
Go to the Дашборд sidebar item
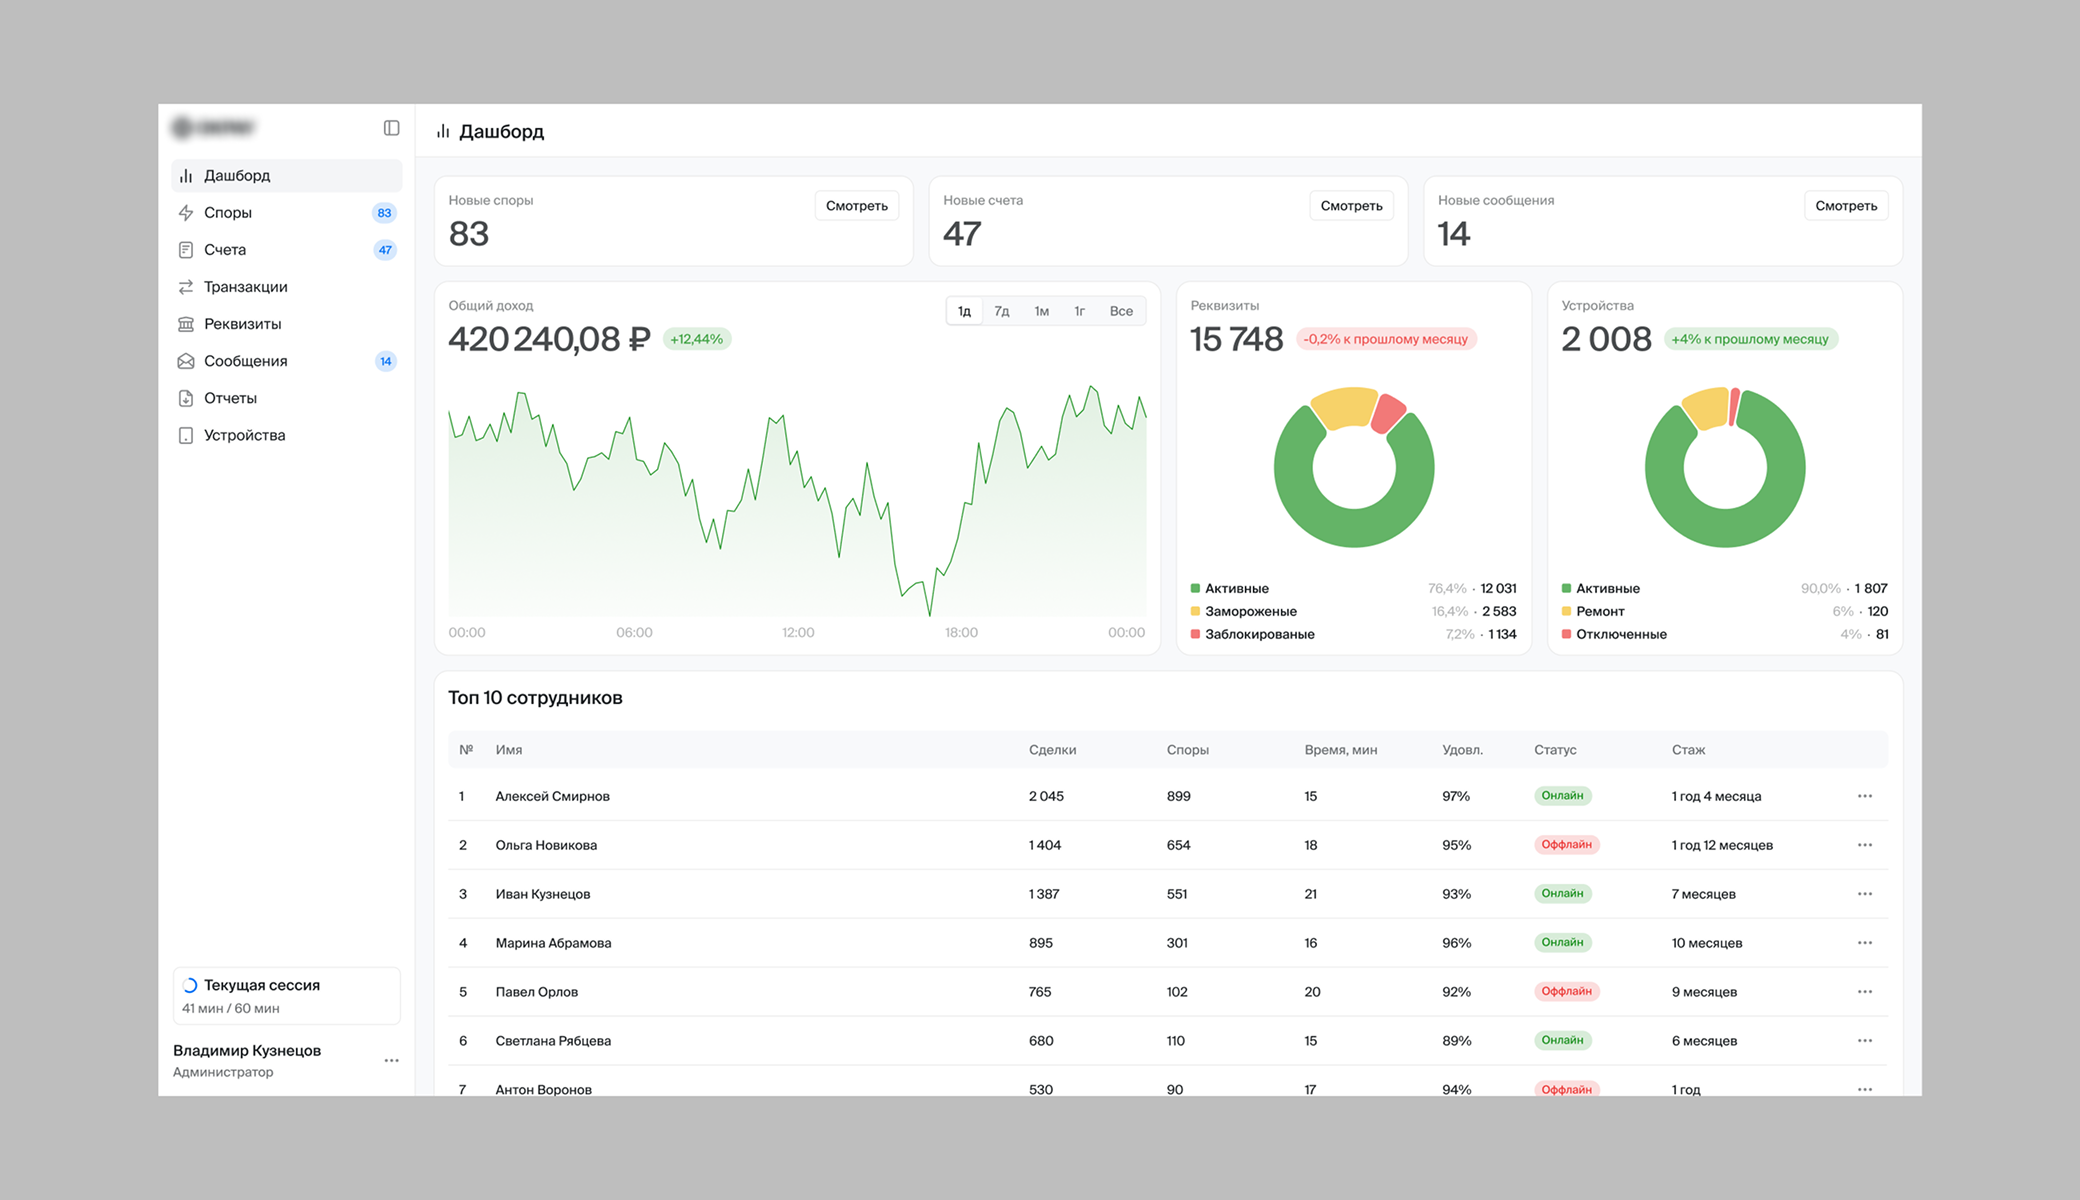point(237,176)
